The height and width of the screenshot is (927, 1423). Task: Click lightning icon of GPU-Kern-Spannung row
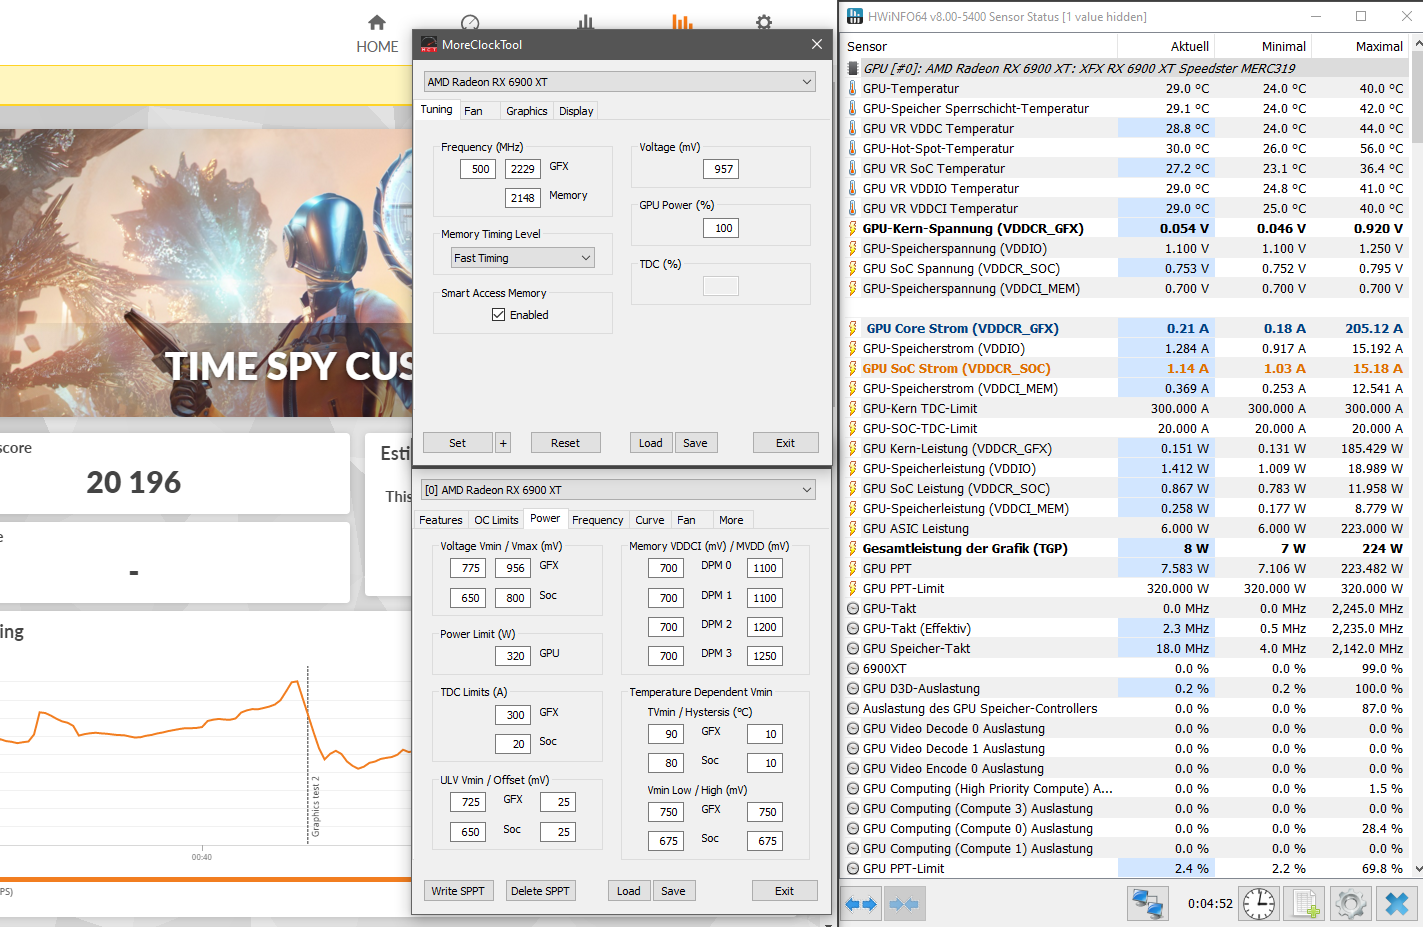pyautogui.click(x=853, y=228)
